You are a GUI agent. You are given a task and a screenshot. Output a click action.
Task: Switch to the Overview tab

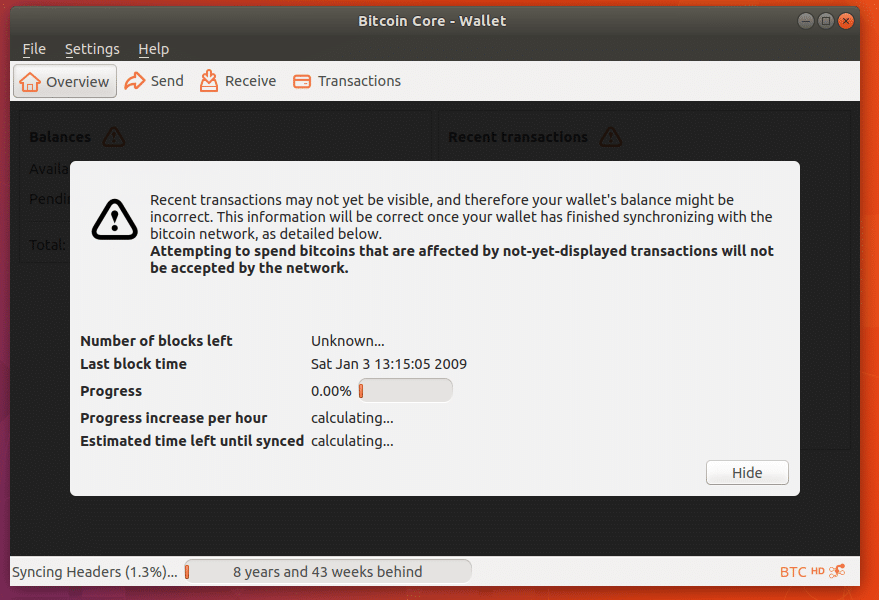click(x=65, y=81)
